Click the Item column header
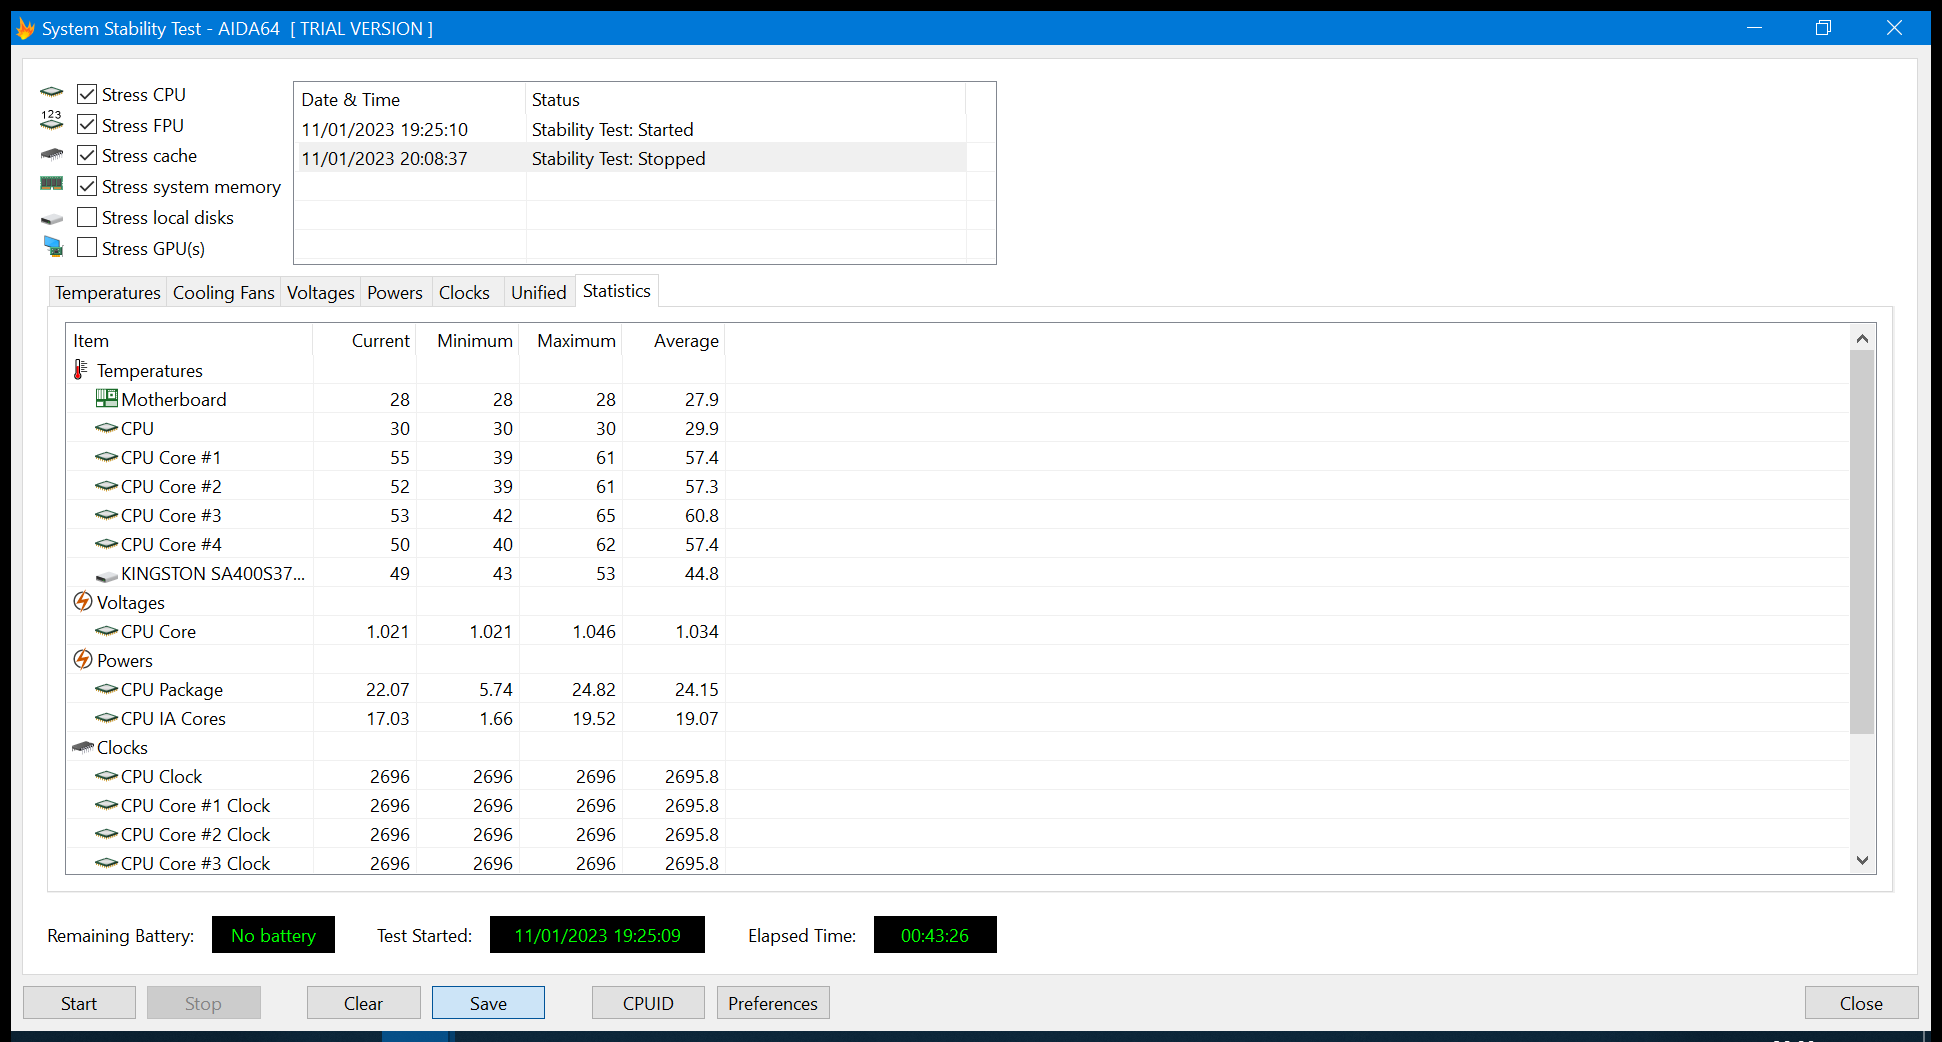This screenshot has height=1042, width=1942. pyautogui.click(x=189, y=341)
